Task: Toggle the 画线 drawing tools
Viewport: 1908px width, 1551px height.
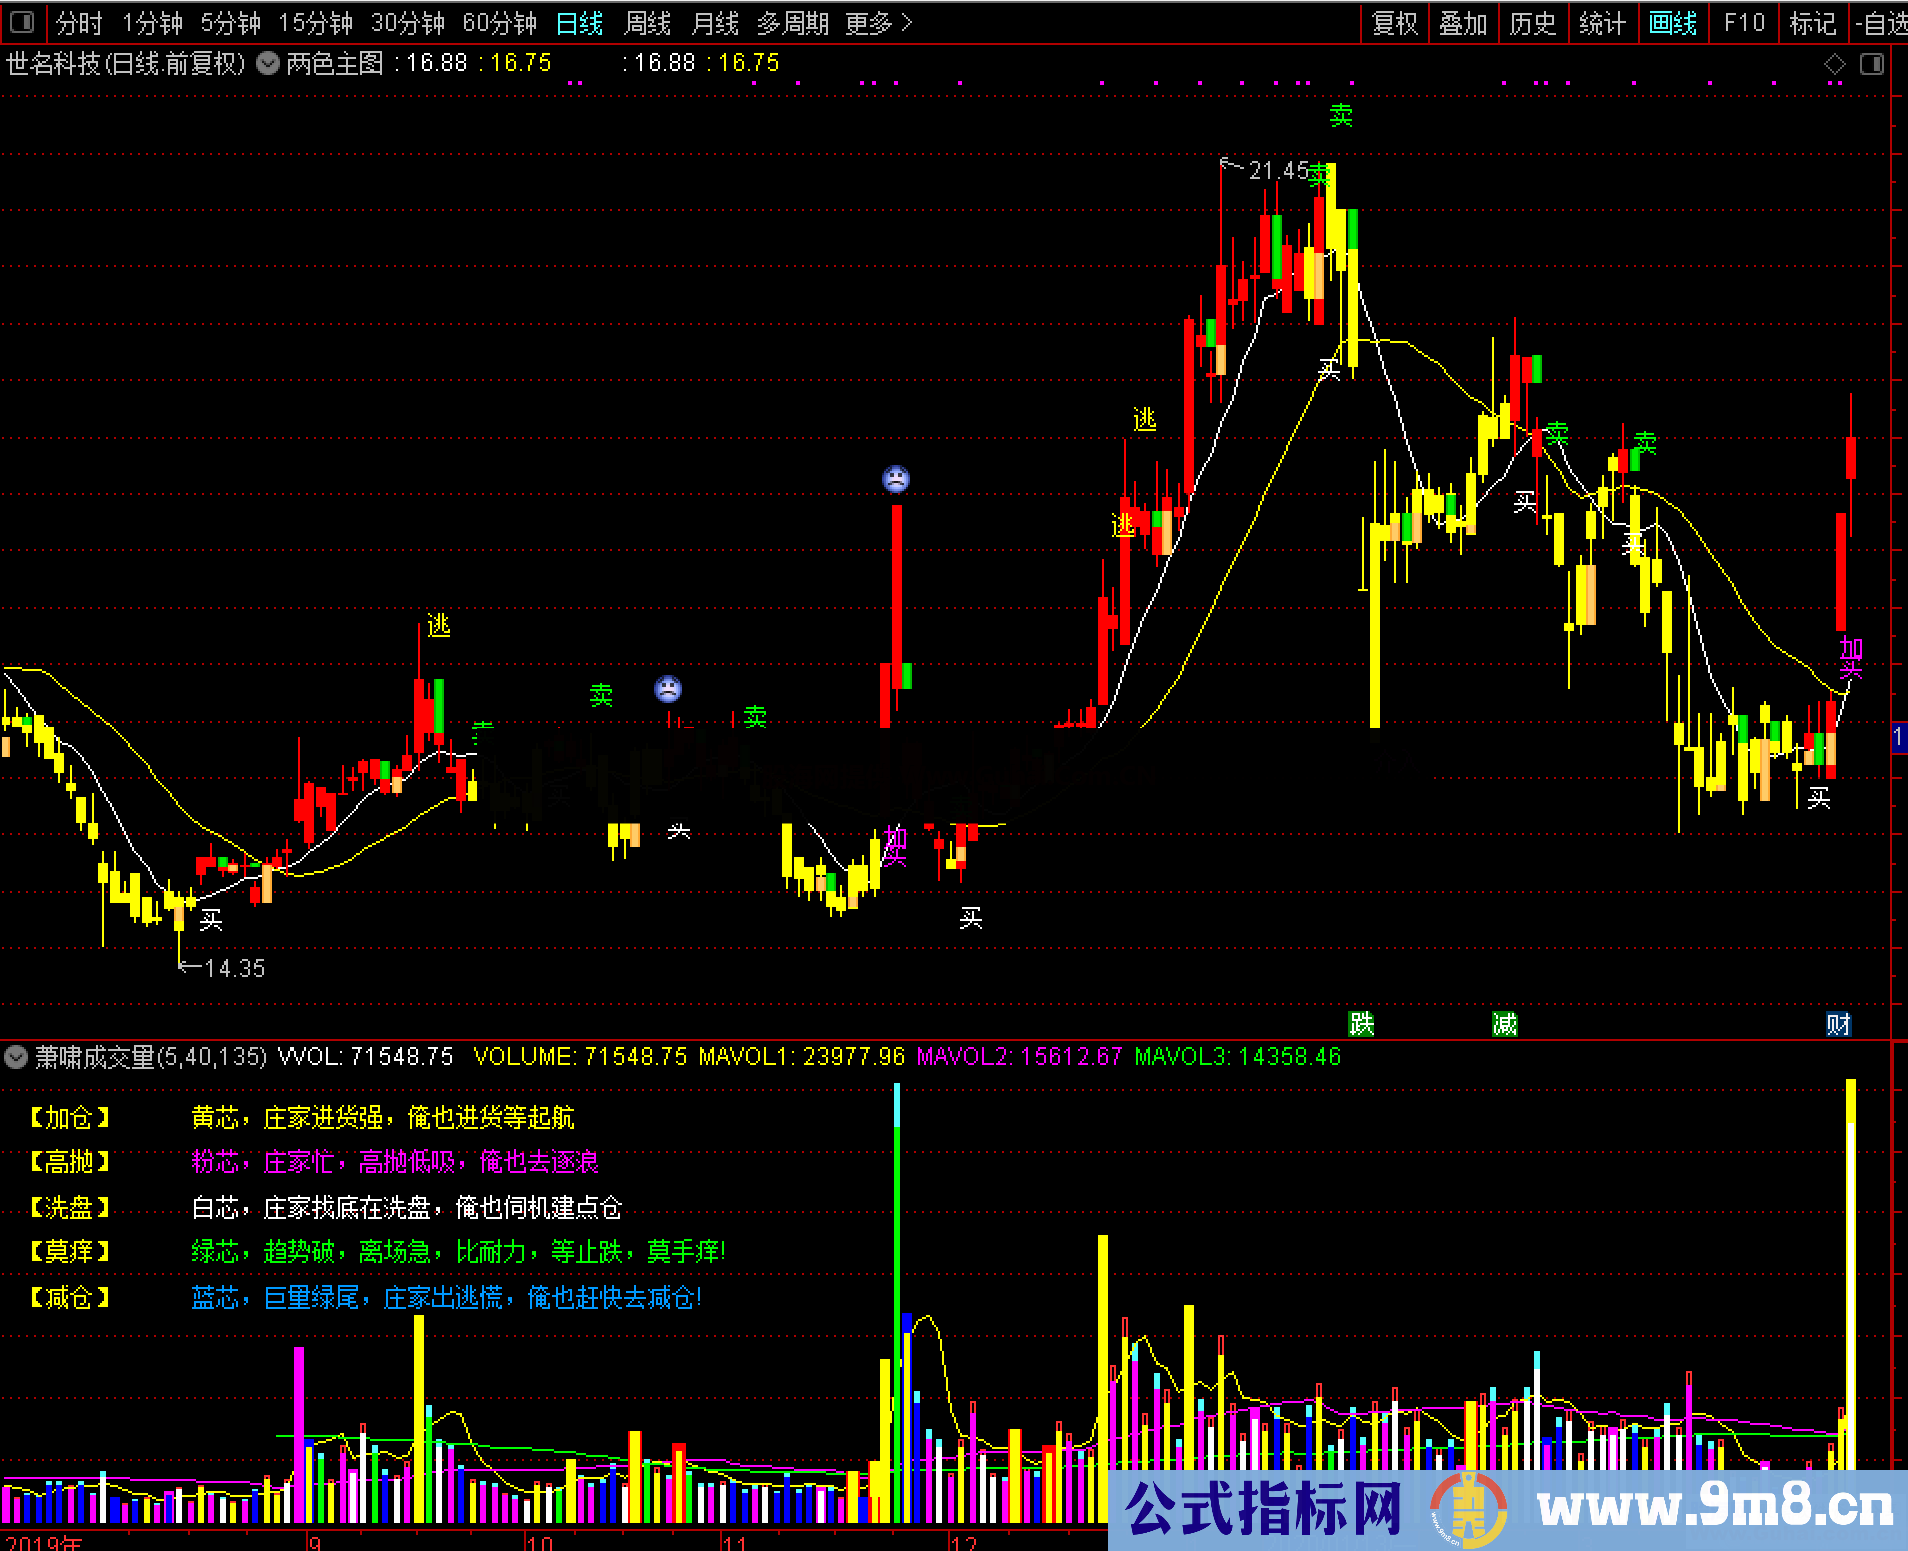Action: (x=1672, y=22)
